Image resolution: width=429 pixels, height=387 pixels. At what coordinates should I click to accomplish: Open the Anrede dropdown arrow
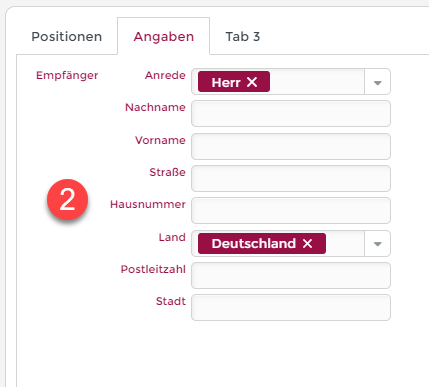(377, 82)
